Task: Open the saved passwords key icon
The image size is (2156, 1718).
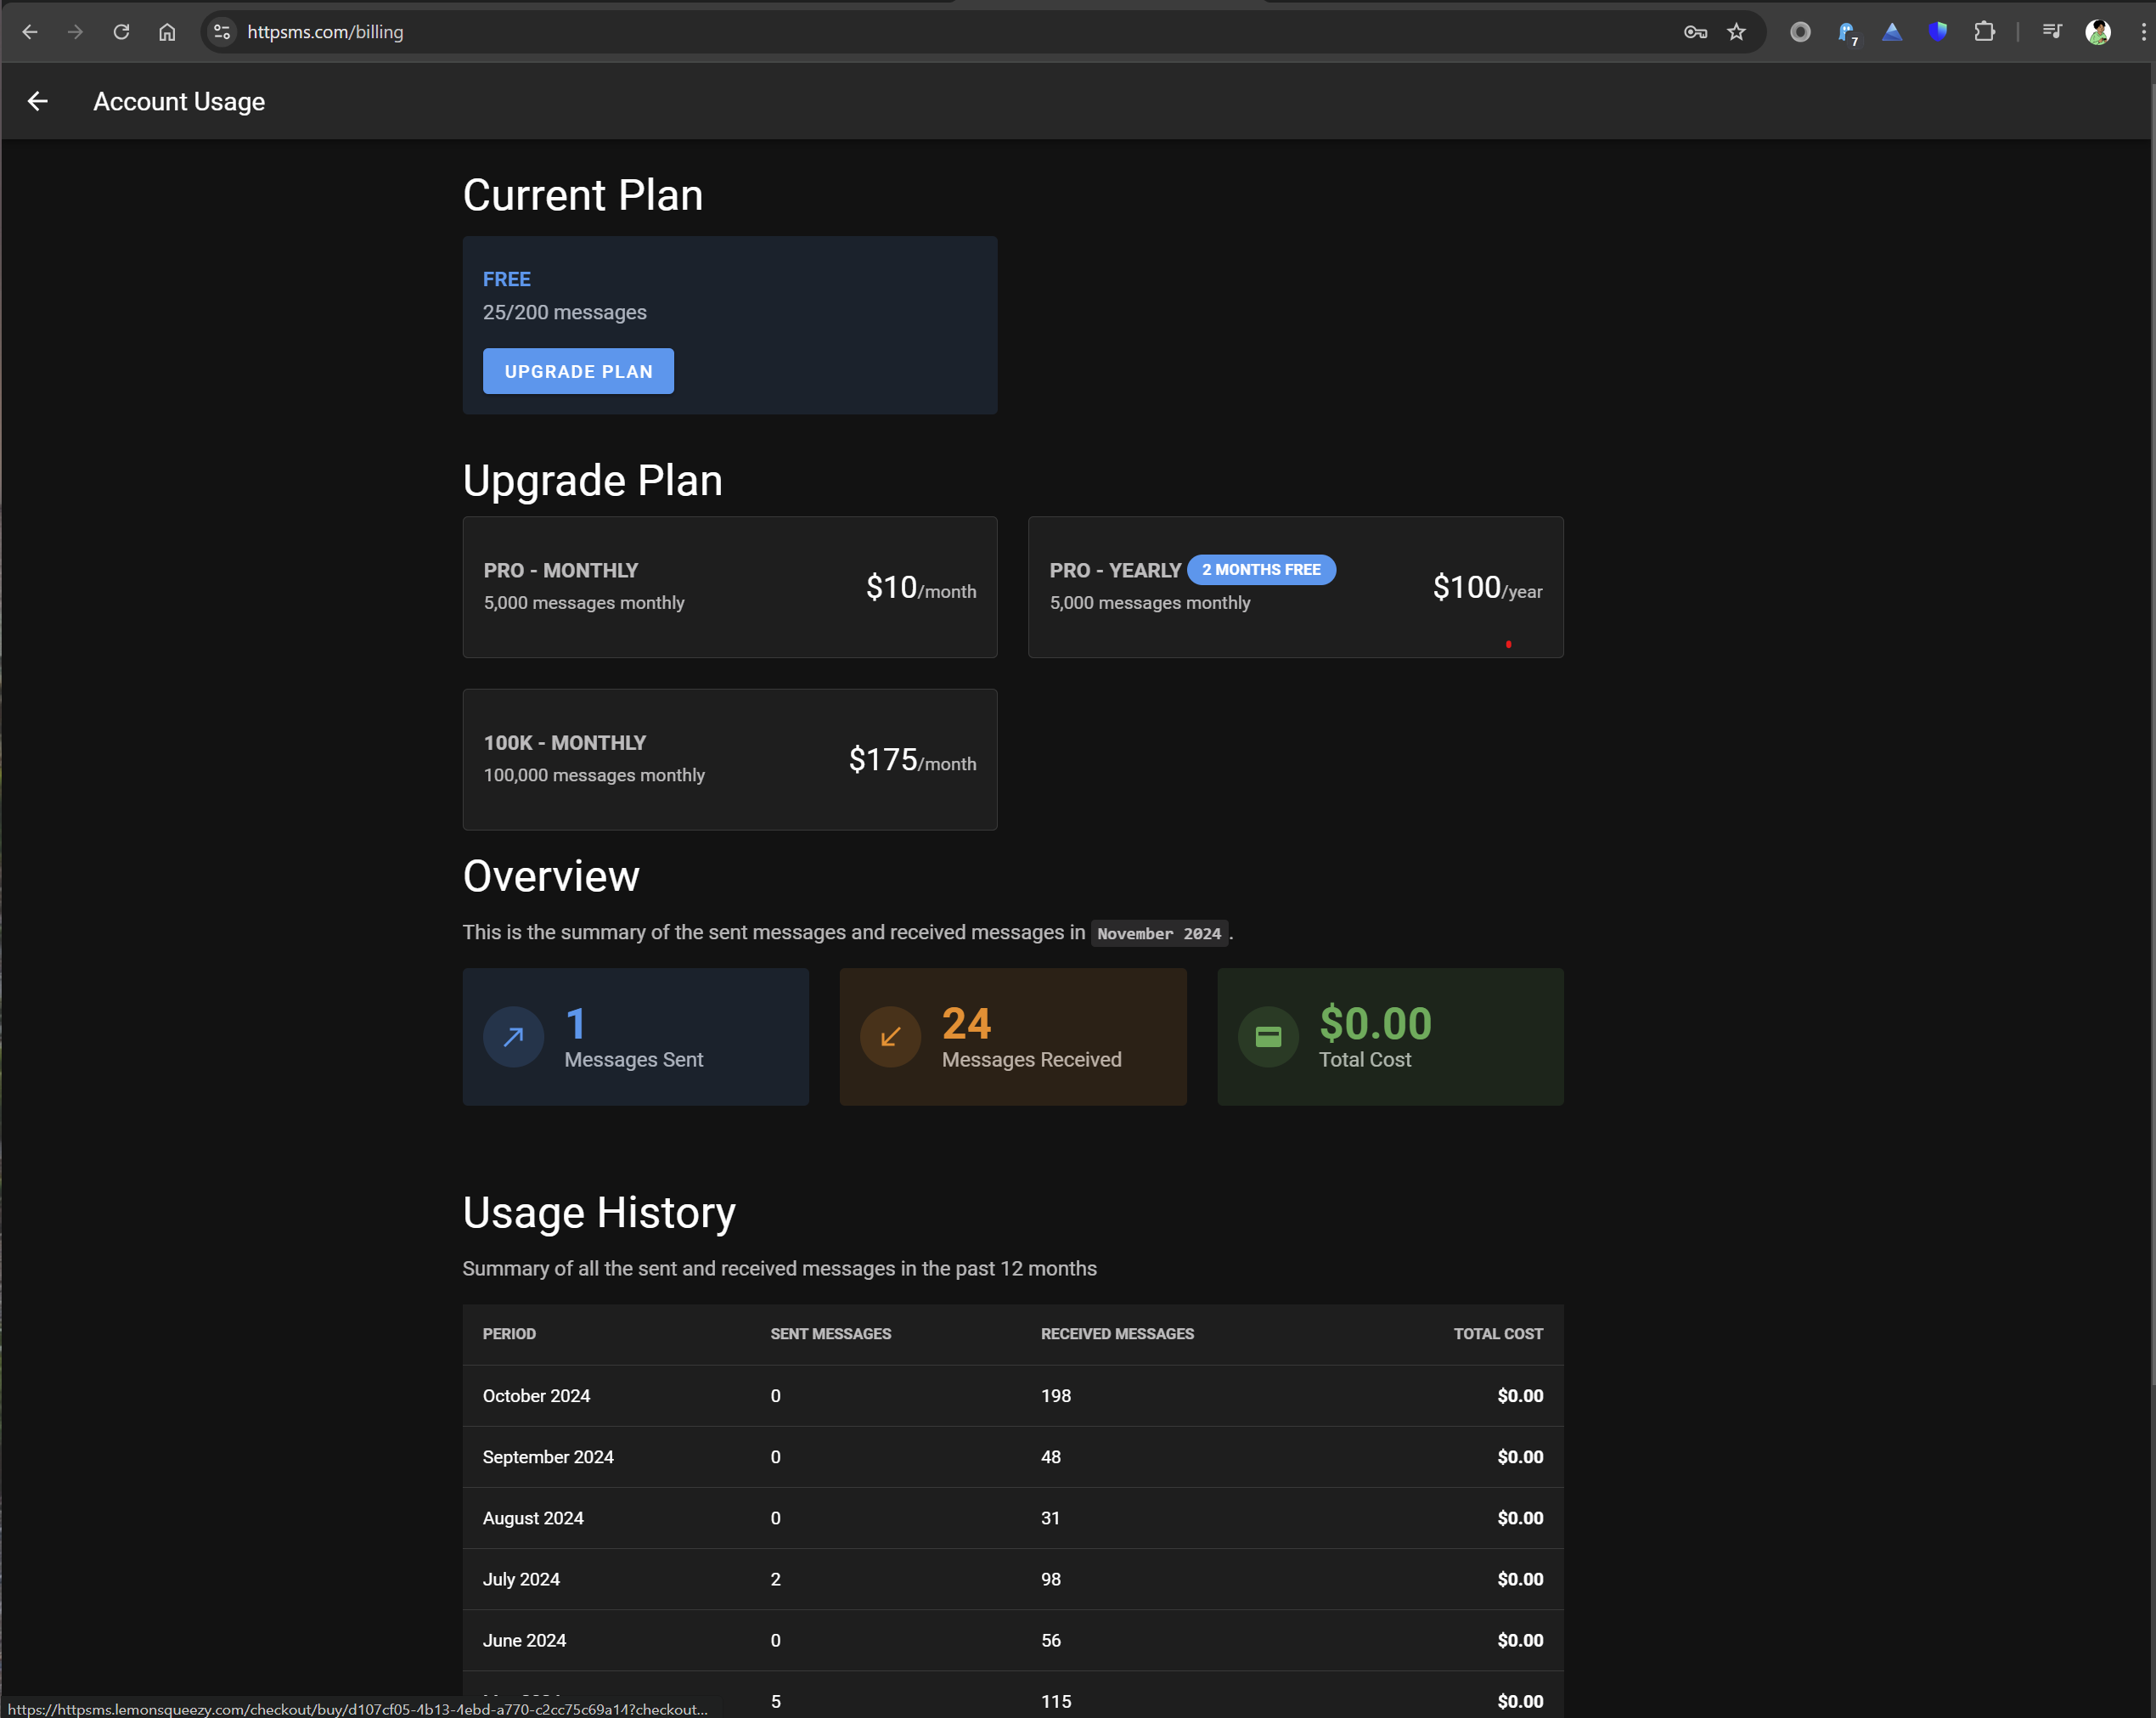Action: (1695, 32)
